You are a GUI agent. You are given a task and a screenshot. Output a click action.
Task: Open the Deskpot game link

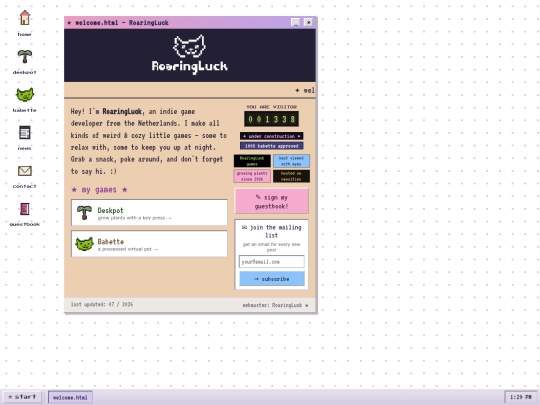click(x=149, y=212)
